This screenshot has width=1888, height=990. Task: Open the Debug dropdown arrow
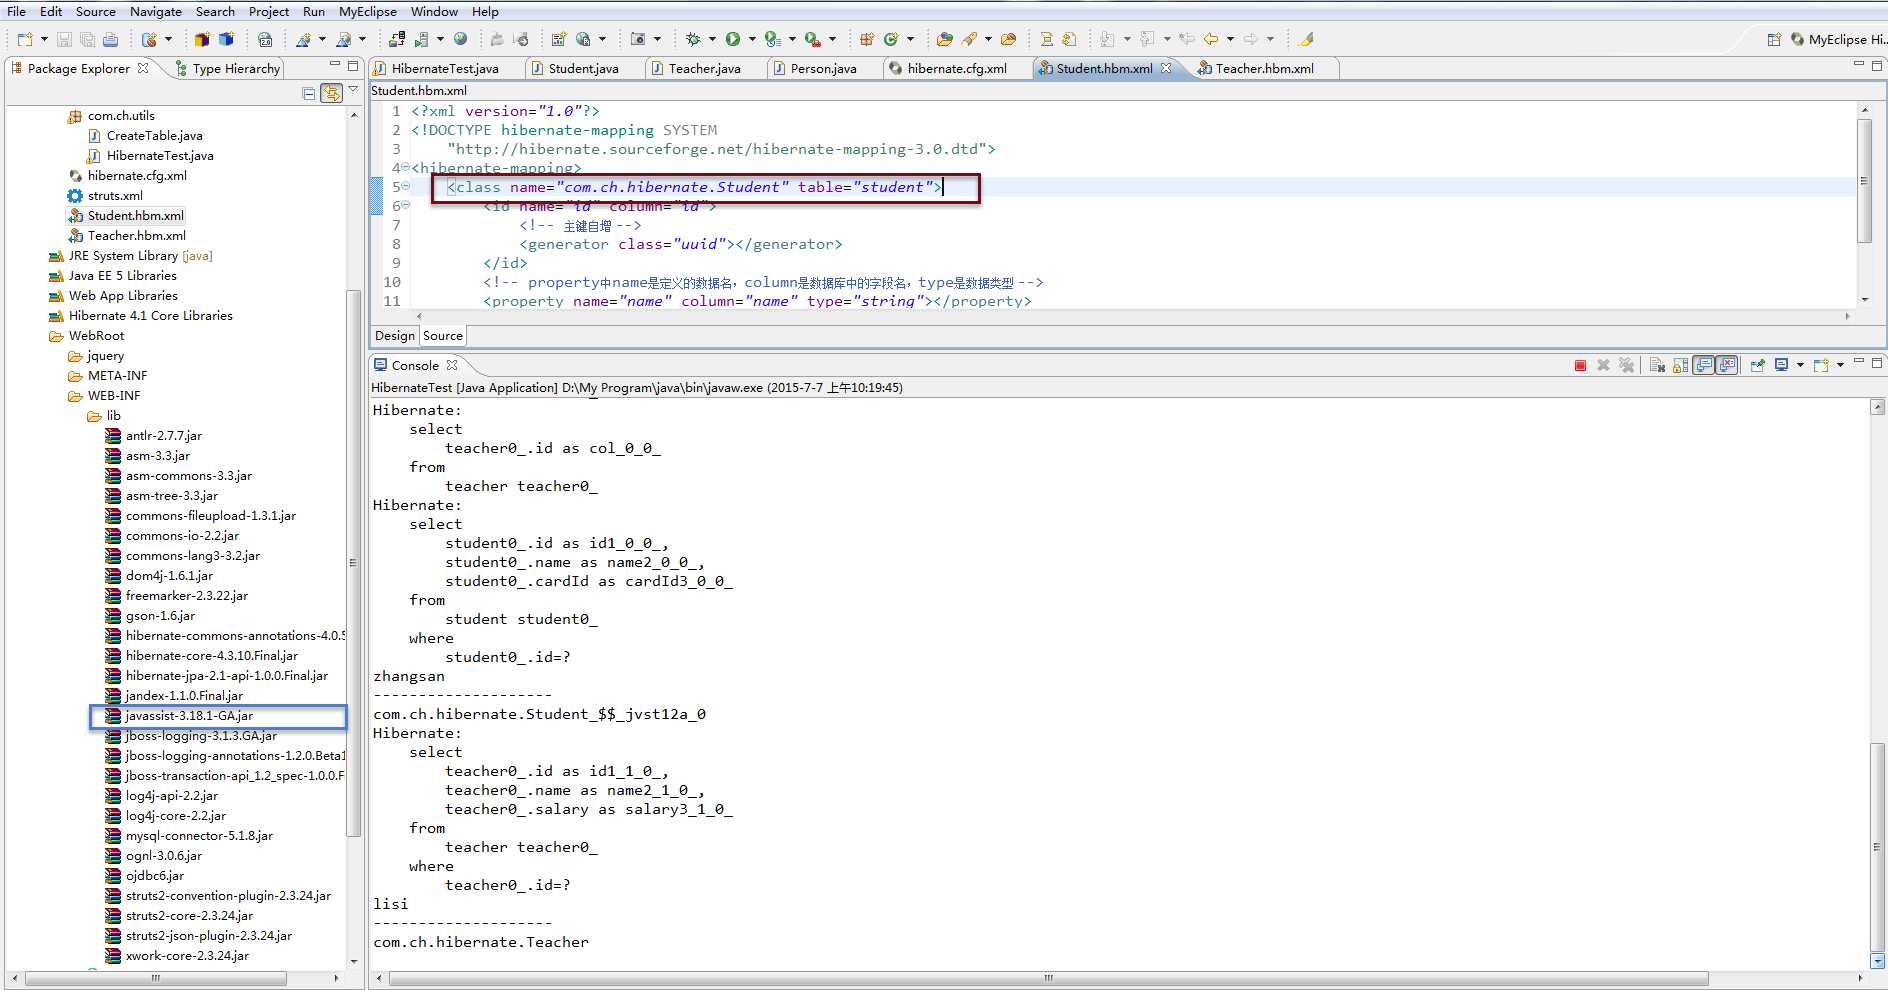tap(712, 39)
